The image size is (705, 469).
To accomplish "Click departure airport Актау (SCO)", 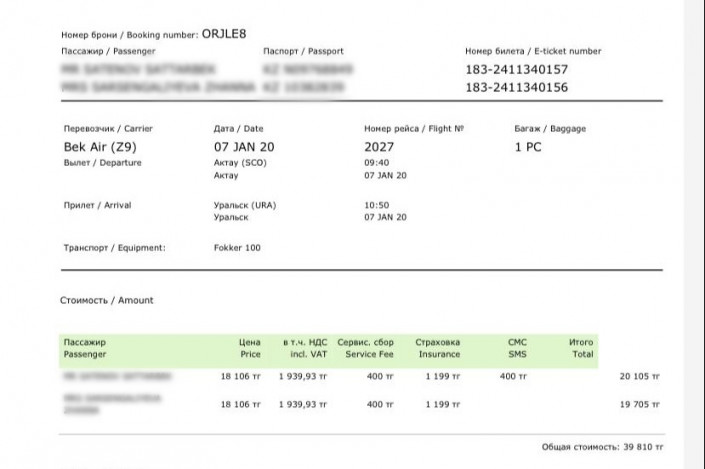I will pyautogui.click(x=239, y=162).
